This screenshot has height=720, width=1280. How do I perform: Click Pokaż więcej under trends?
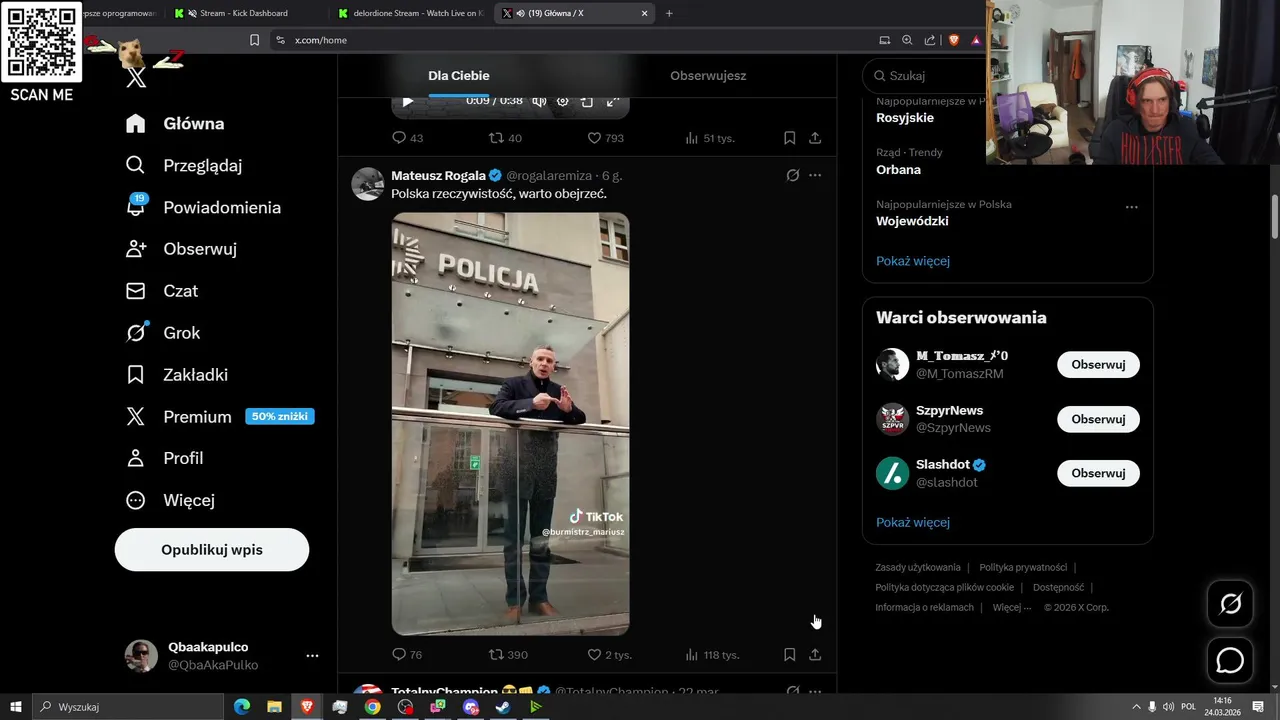click(x=913, y=261)
